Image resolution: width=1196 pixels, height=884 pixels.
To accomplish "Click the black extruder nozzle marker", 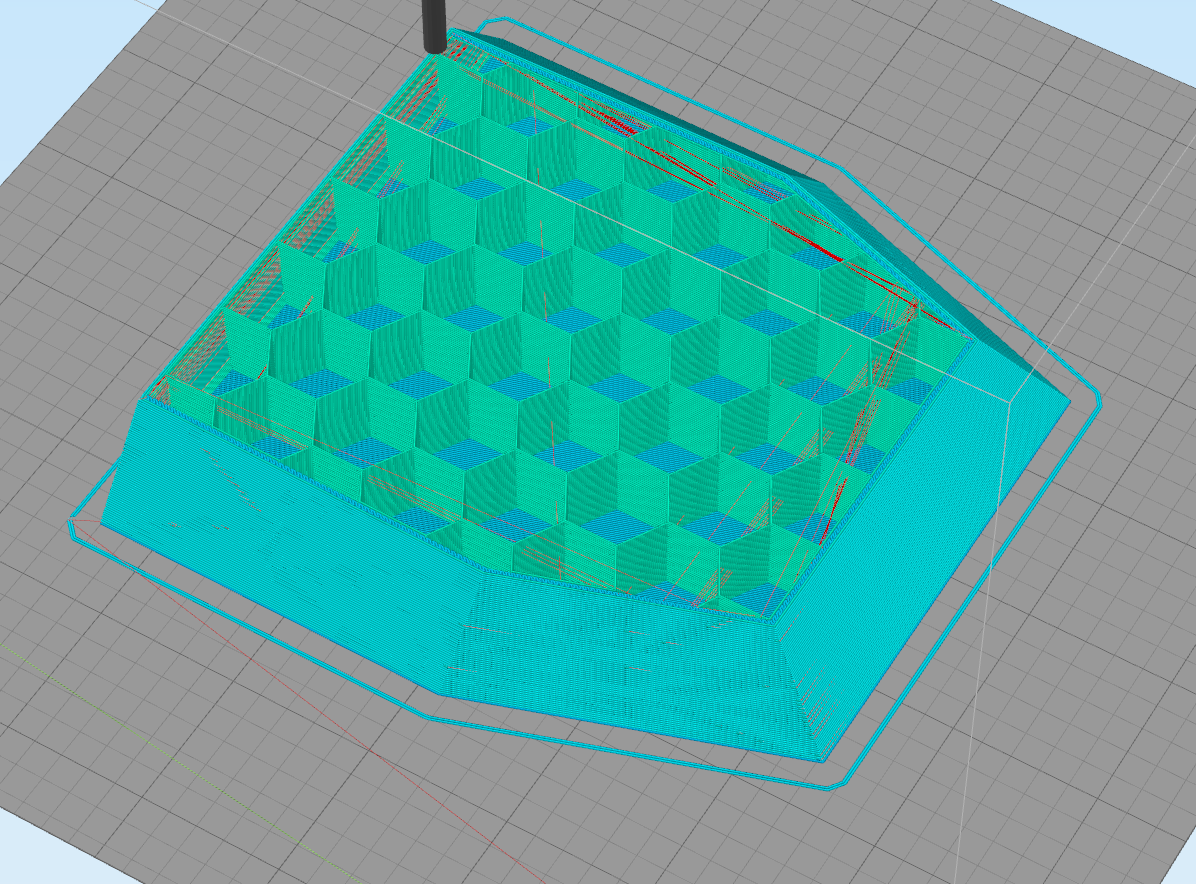I will [x=434, y=26].
